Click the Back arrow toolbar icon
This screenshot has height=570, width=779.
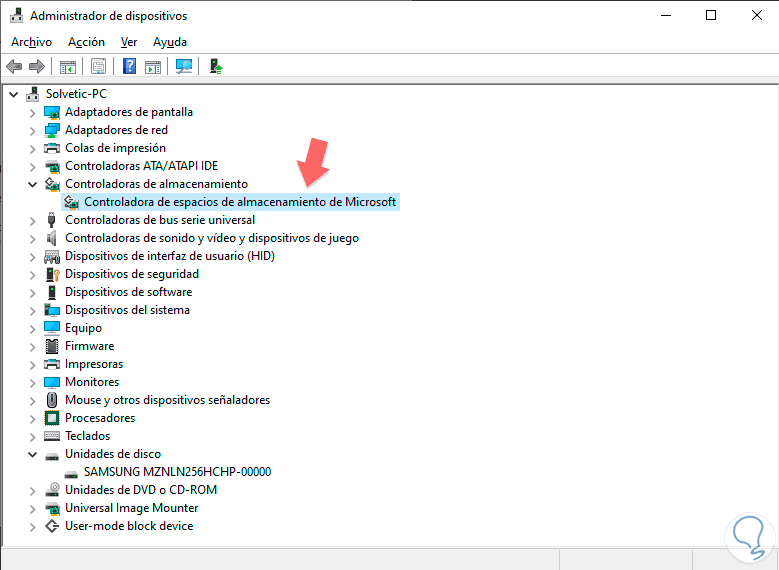pos(14,66)
